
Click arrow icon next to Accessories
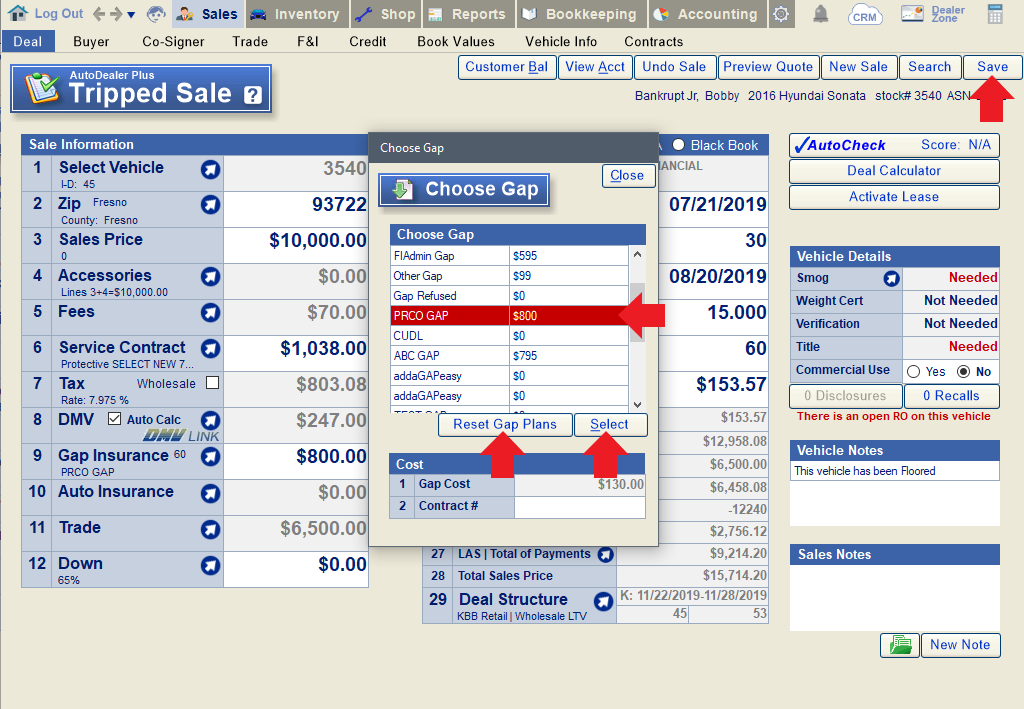tap(210, 277)
